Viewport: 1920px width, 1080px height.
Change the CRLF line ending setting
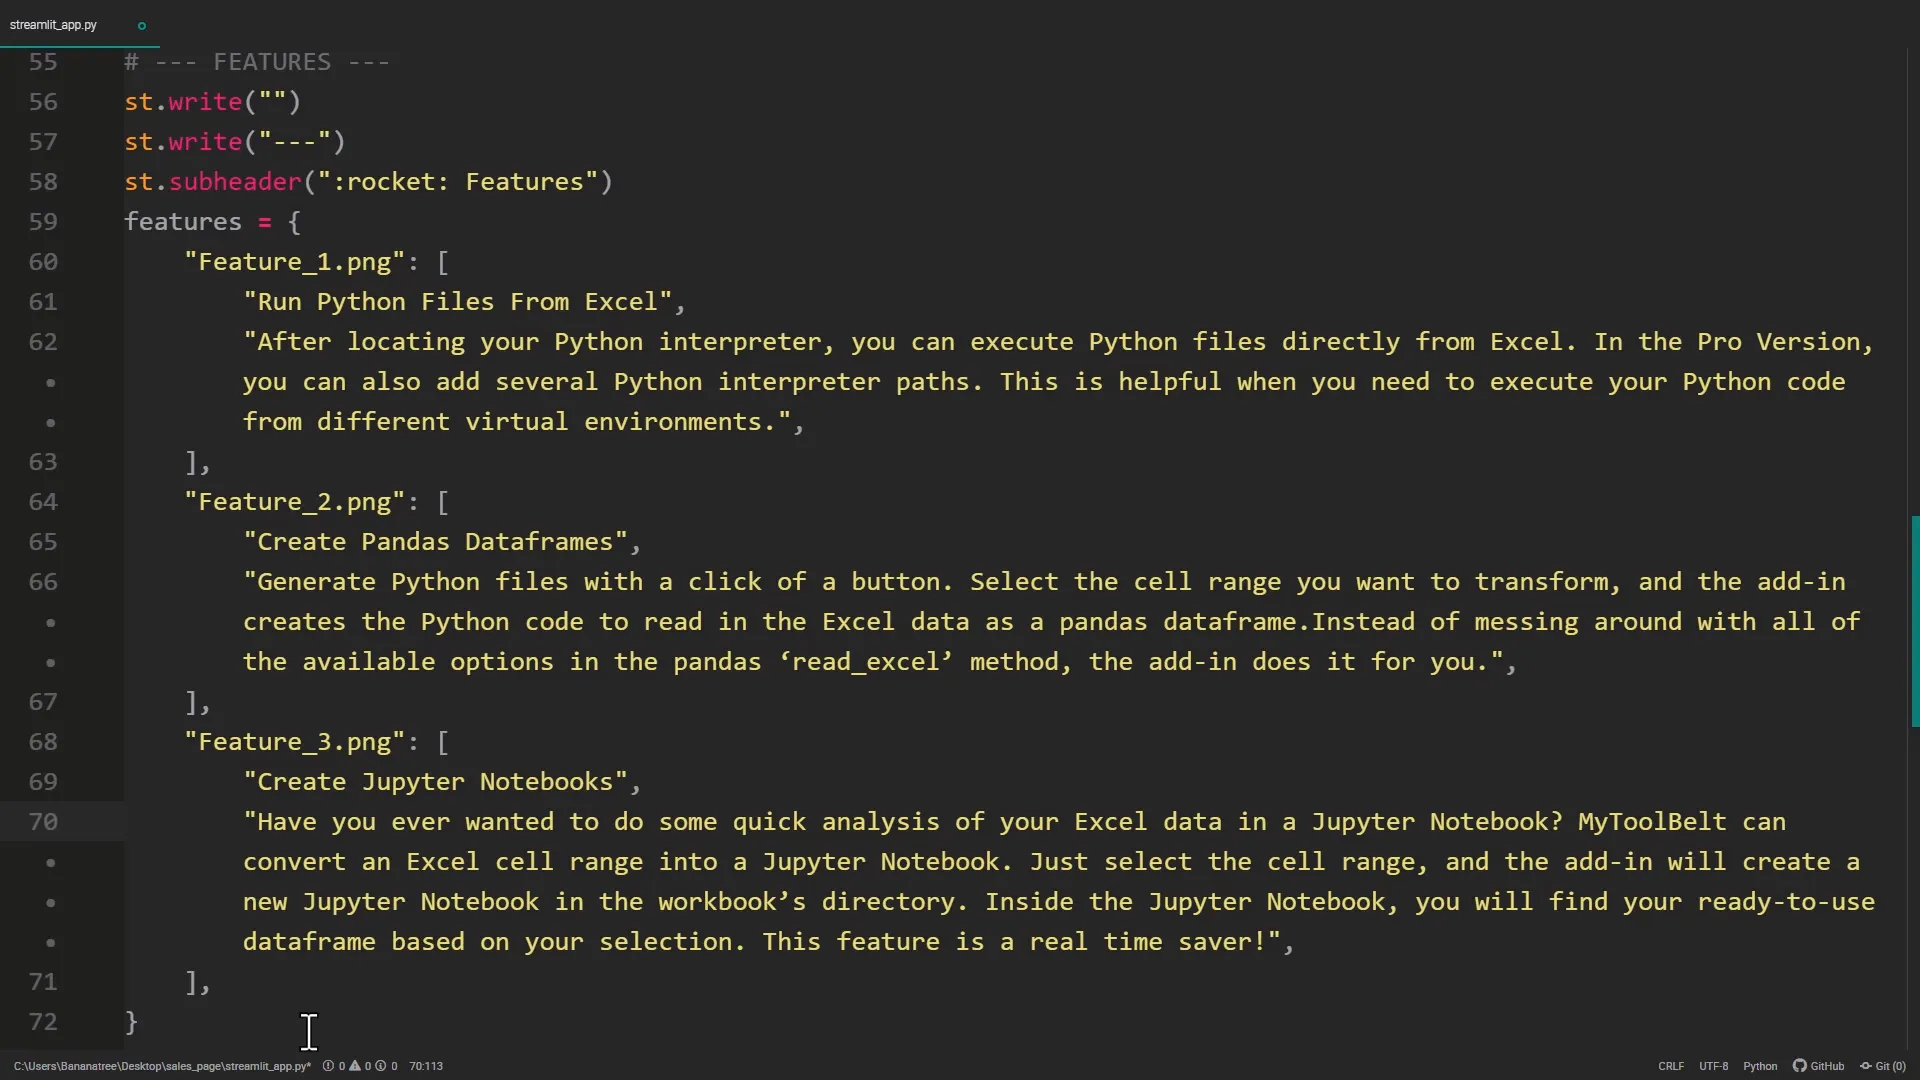pos(1671,1066)
